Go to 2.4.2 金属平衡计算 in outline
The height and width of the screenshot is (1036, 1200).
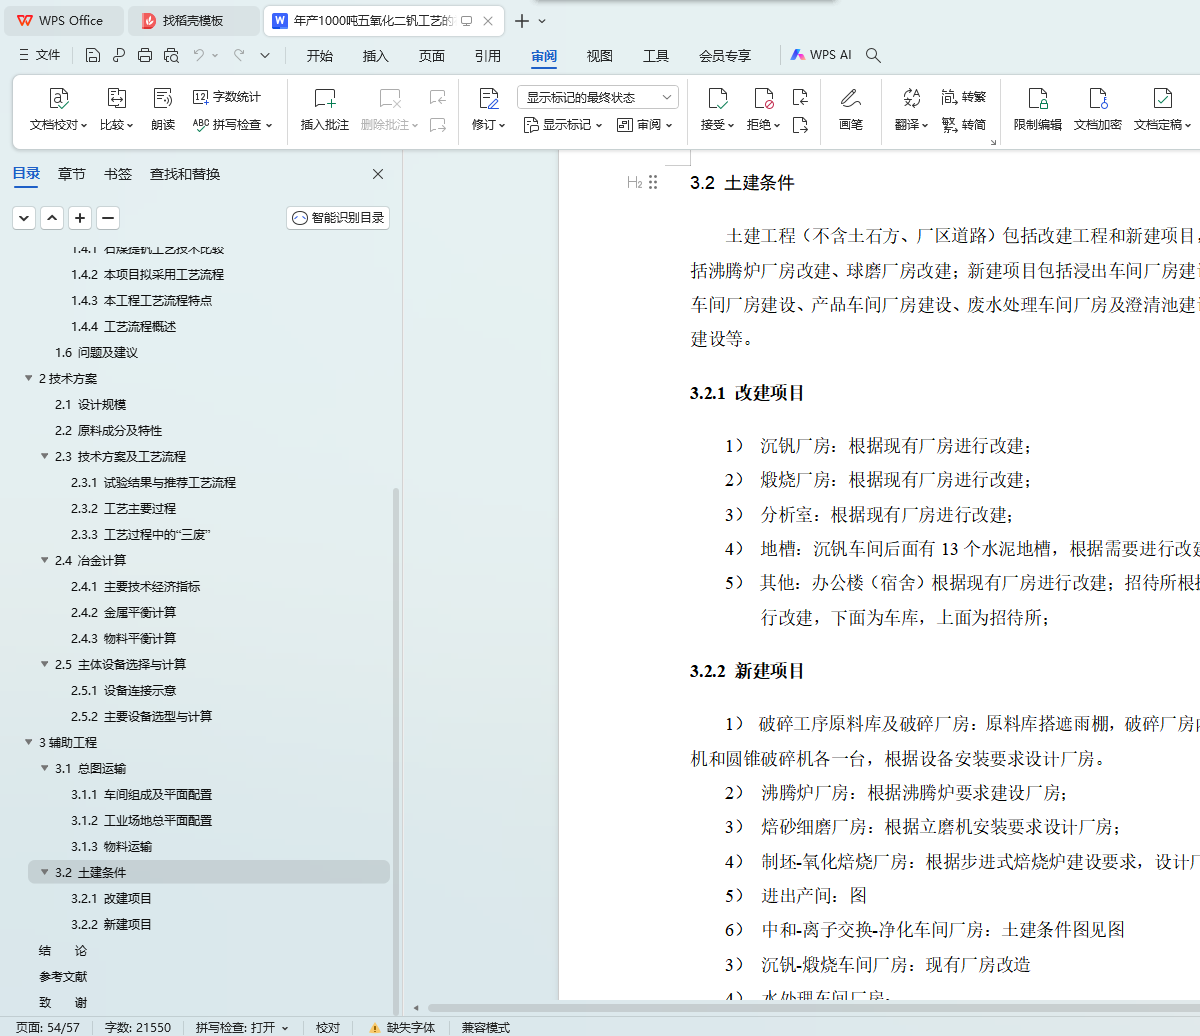[123, 612]
